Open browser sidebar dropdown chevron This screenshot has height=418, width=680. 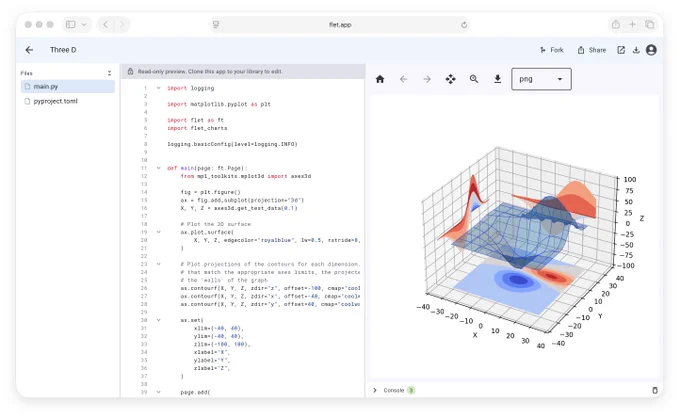[84, 25]
